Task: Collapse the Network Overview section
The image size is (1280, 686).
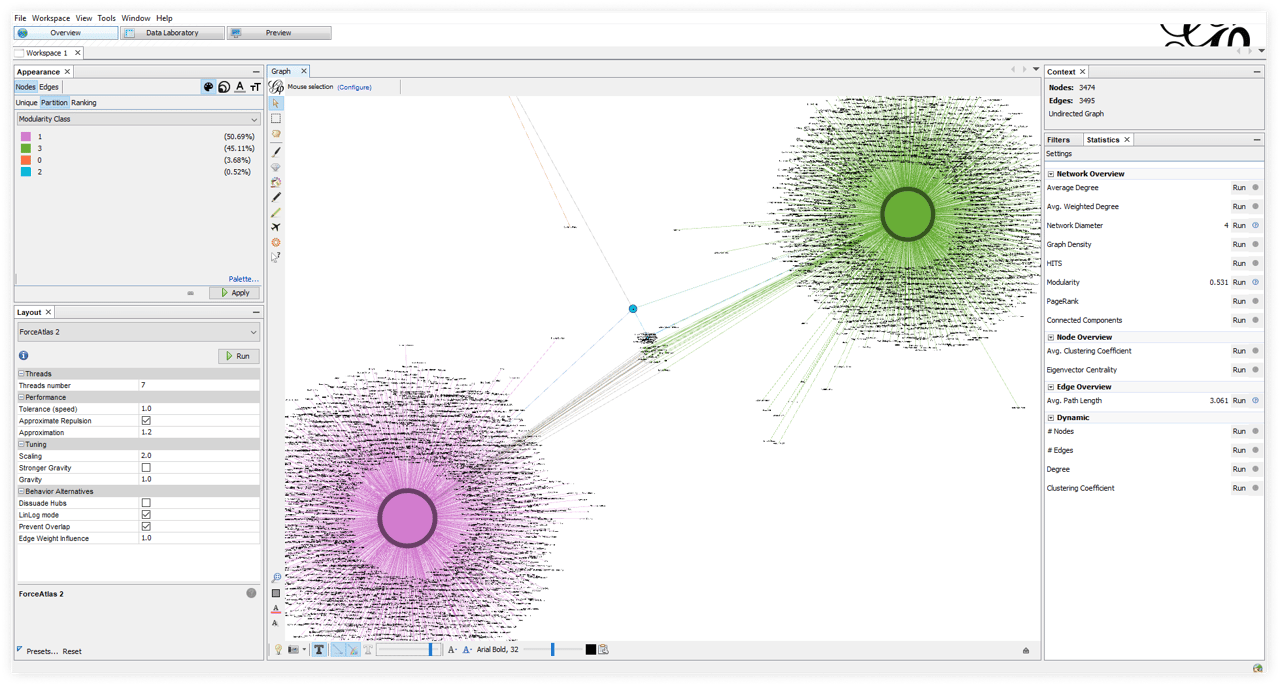Action: click(x=1051, y=174)
